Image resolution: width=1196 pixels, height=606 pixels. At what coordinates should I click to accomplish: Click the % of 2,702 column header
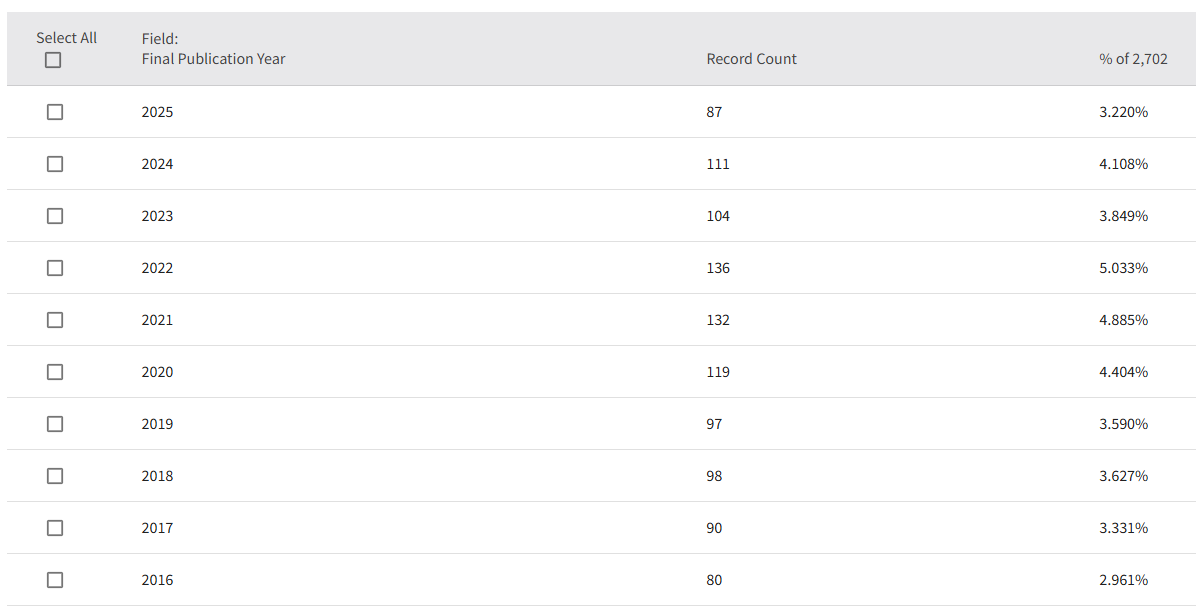1133,59
